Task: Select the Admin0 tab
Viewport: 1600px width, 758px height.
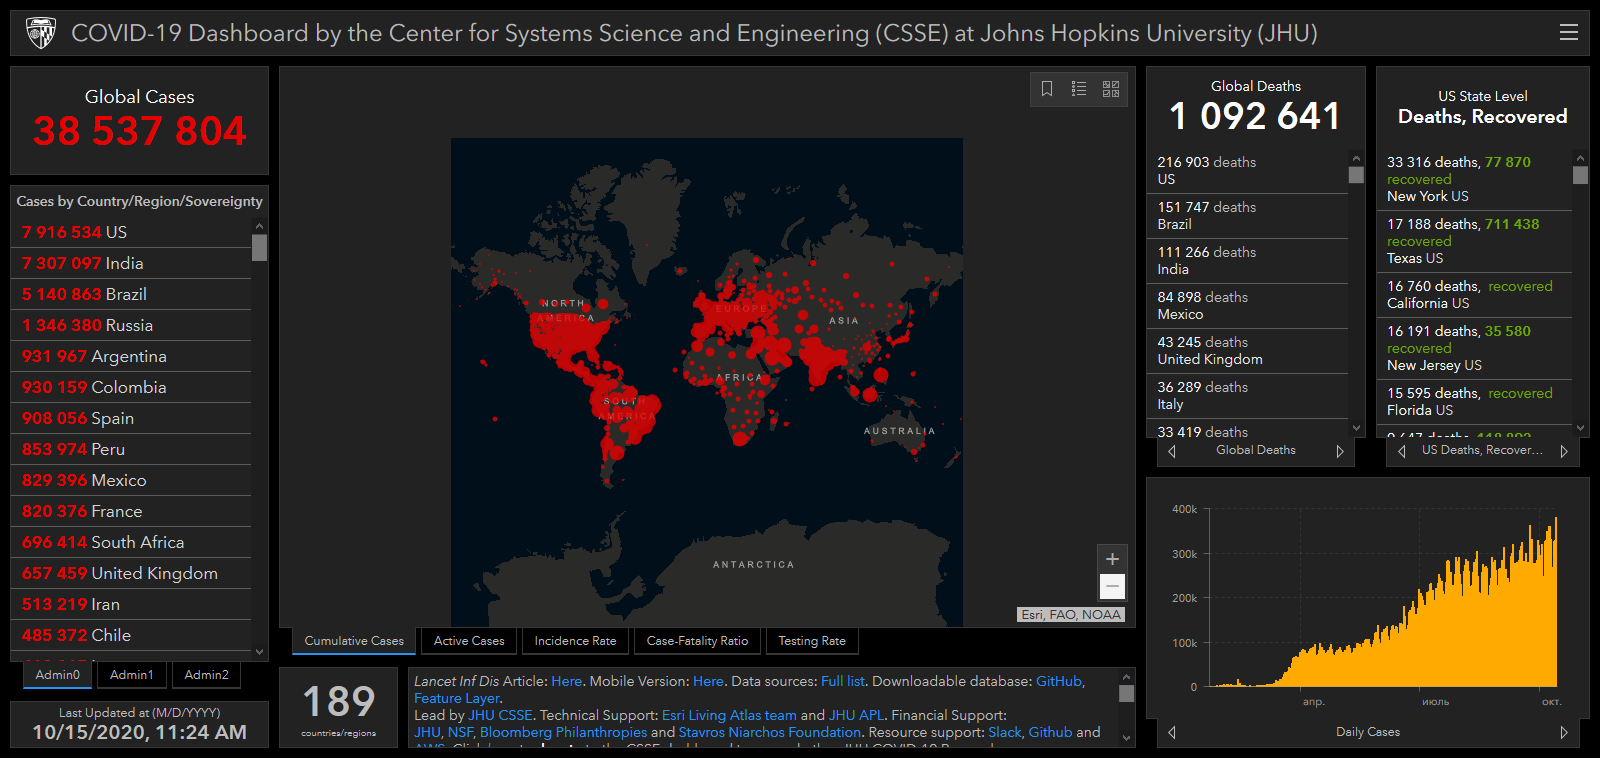Action: [58, 675]
